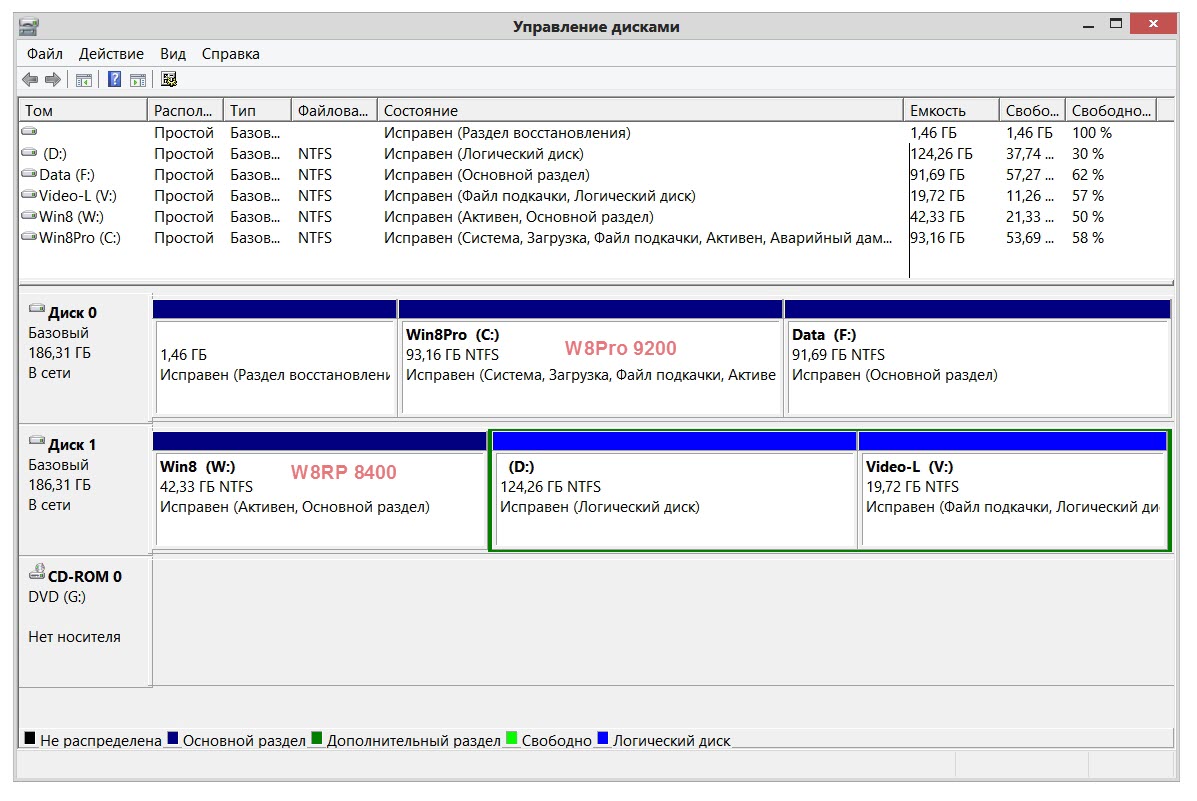Open the Файл menu
1197x801 pixels.
pyautogui.click(x=45, y=54)
